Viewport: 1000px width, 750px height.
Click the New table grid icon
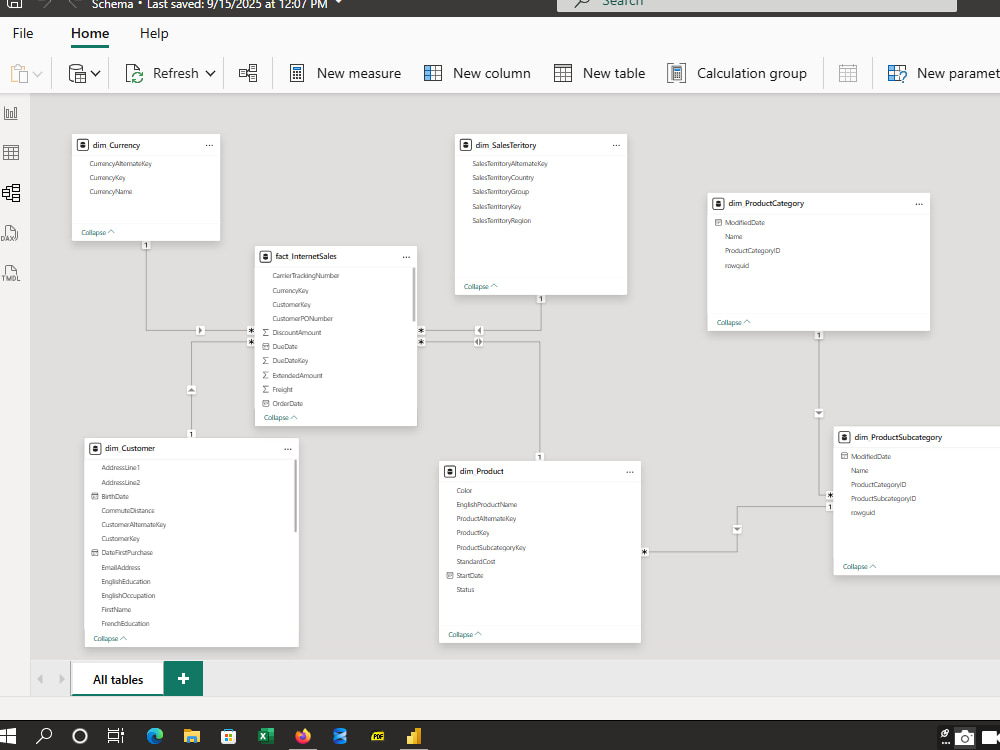[x=562, y=73]
